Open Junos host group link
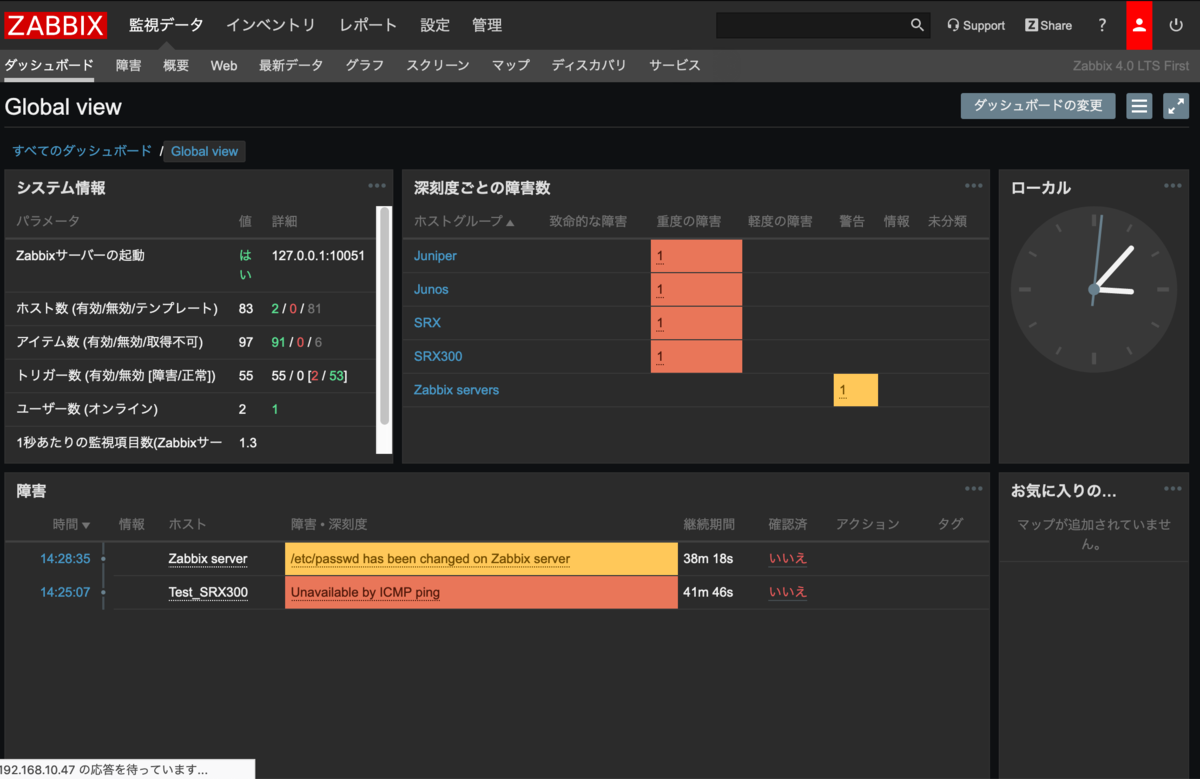 coord(431,289)
